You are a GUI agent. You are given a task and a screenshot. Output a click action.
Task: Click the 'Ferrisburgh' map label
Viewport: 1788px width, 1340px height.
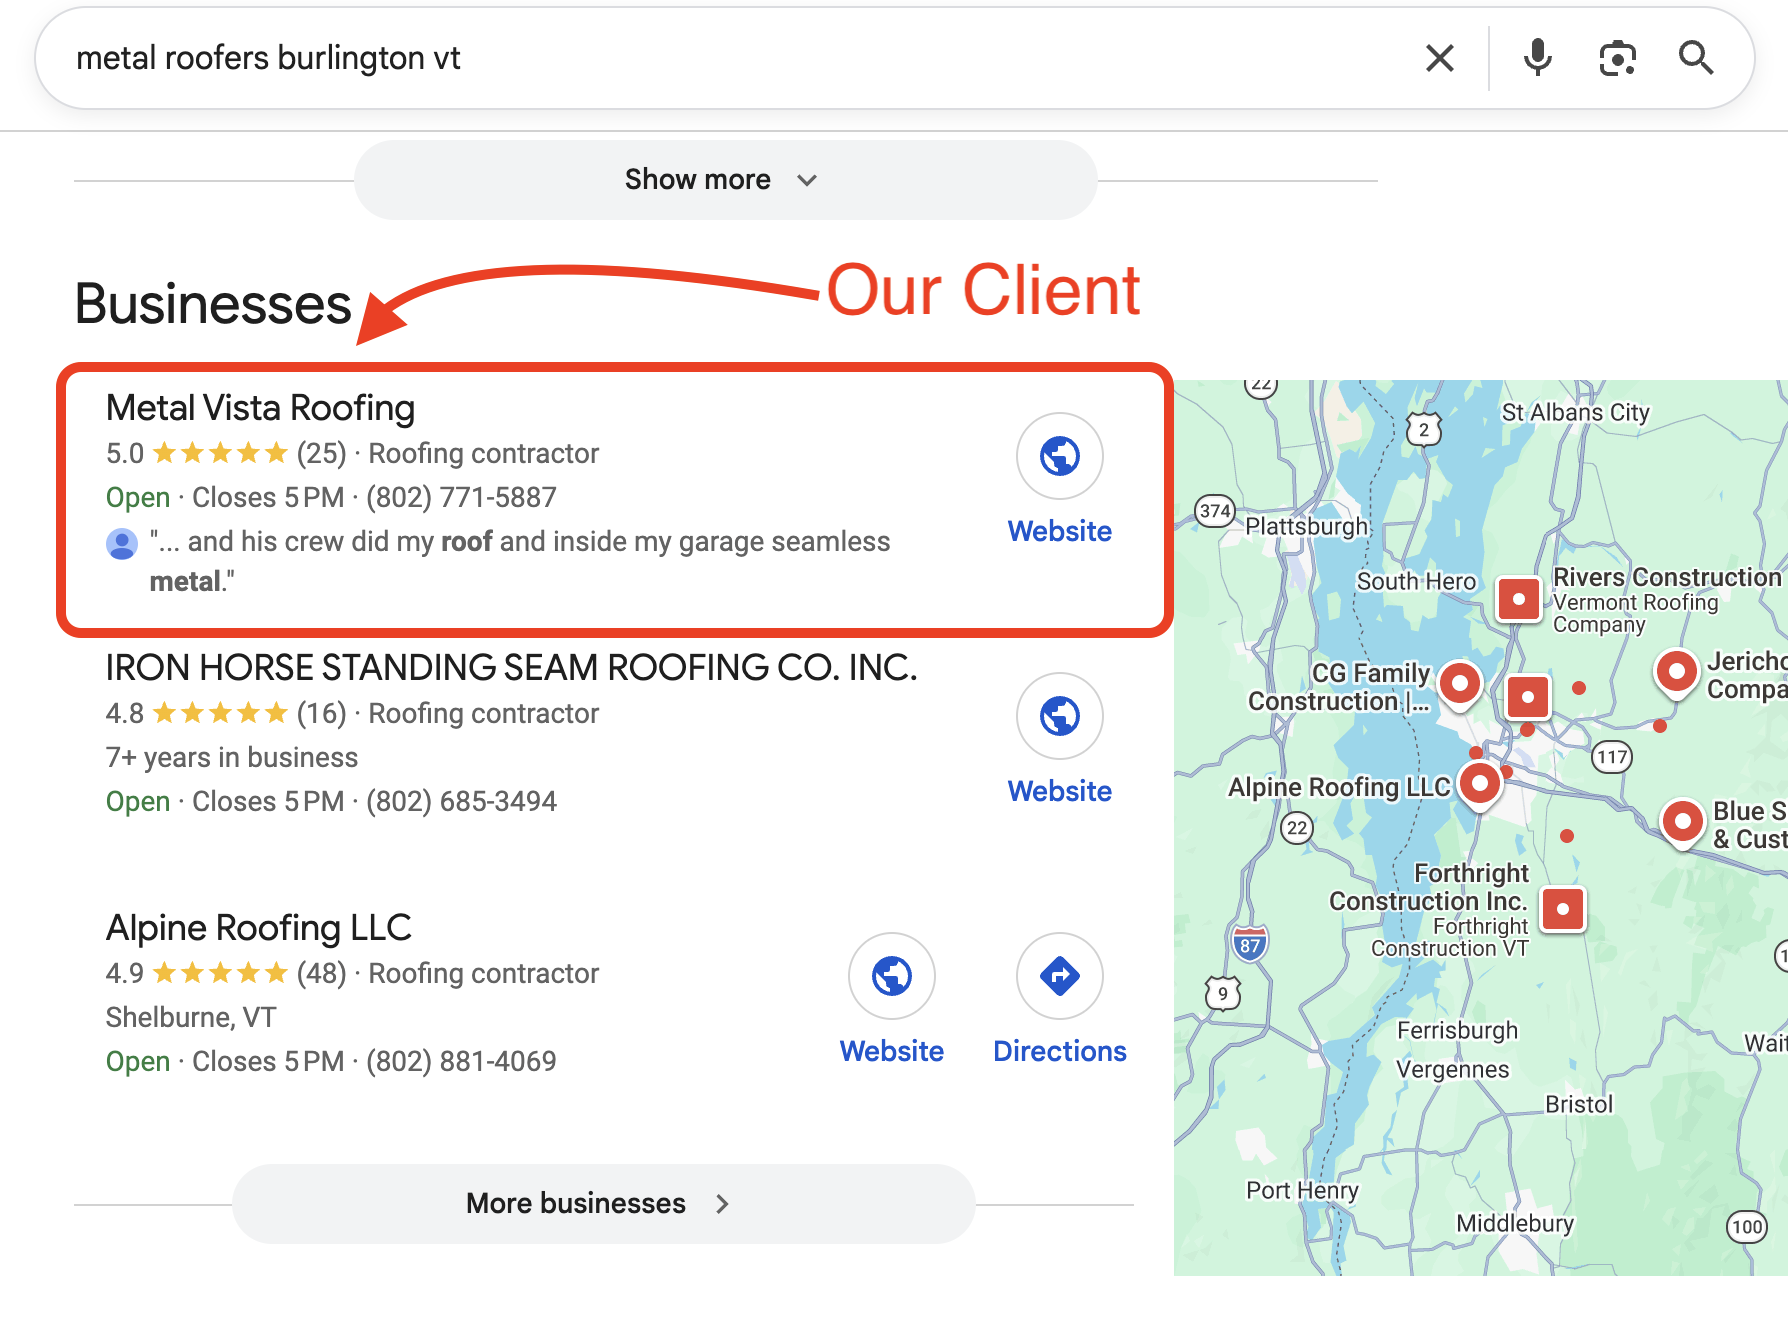coord(1457,1031)
